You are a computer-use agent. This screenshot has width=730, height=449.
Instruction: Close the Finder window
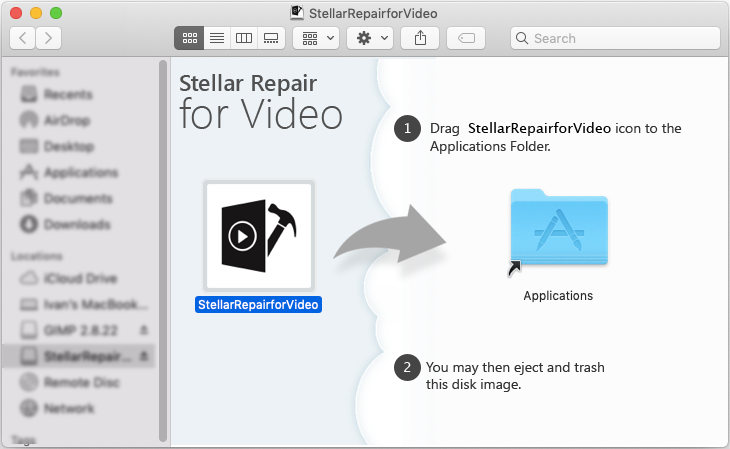pos(16,13)
